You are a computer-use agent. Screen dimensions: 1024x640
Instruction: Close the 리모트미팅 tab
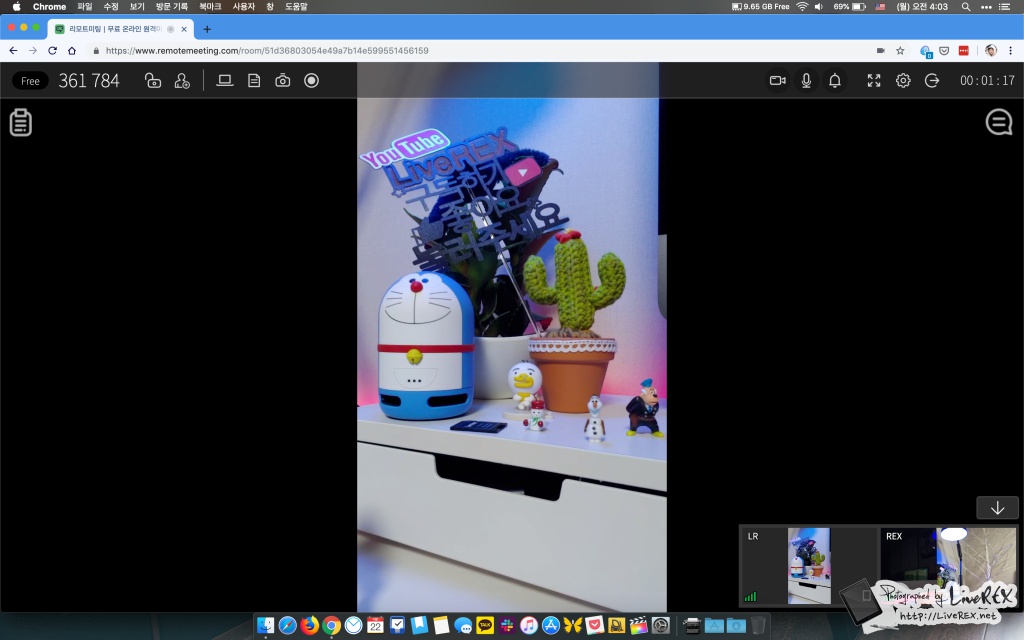pyautogui.click(x=184, y=29)
